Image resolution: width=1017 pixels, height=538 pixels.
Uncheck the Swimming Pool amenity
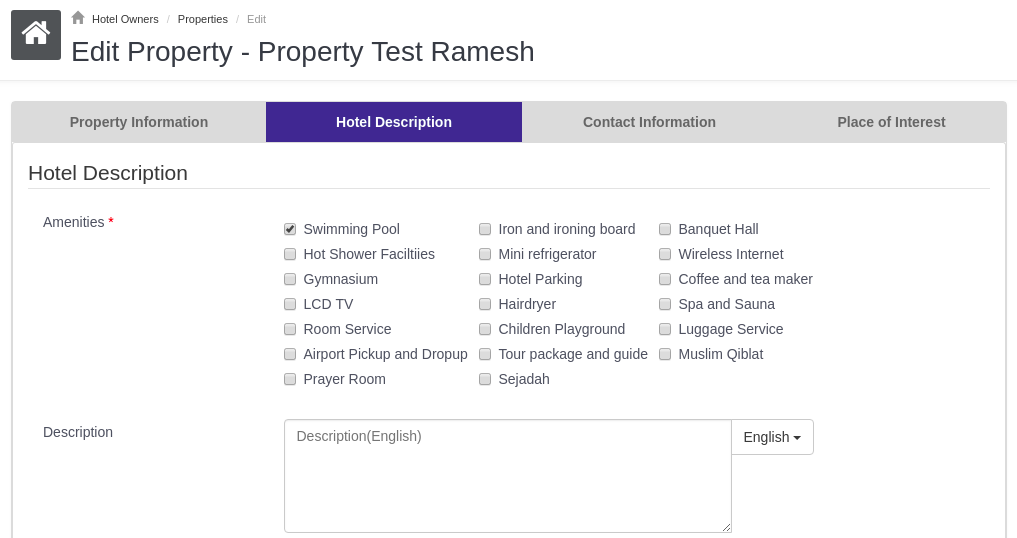coord(290,229)
